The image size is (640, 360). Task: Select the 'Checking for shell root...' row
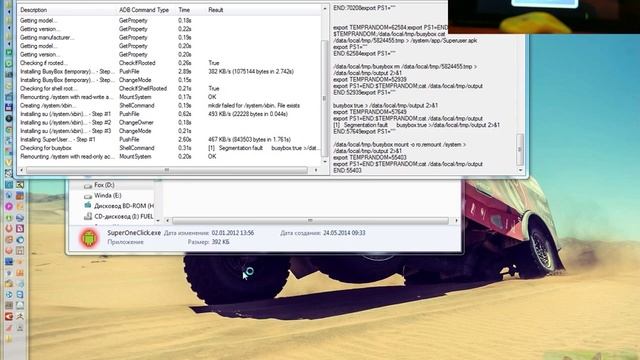click(x=169, y=89)
